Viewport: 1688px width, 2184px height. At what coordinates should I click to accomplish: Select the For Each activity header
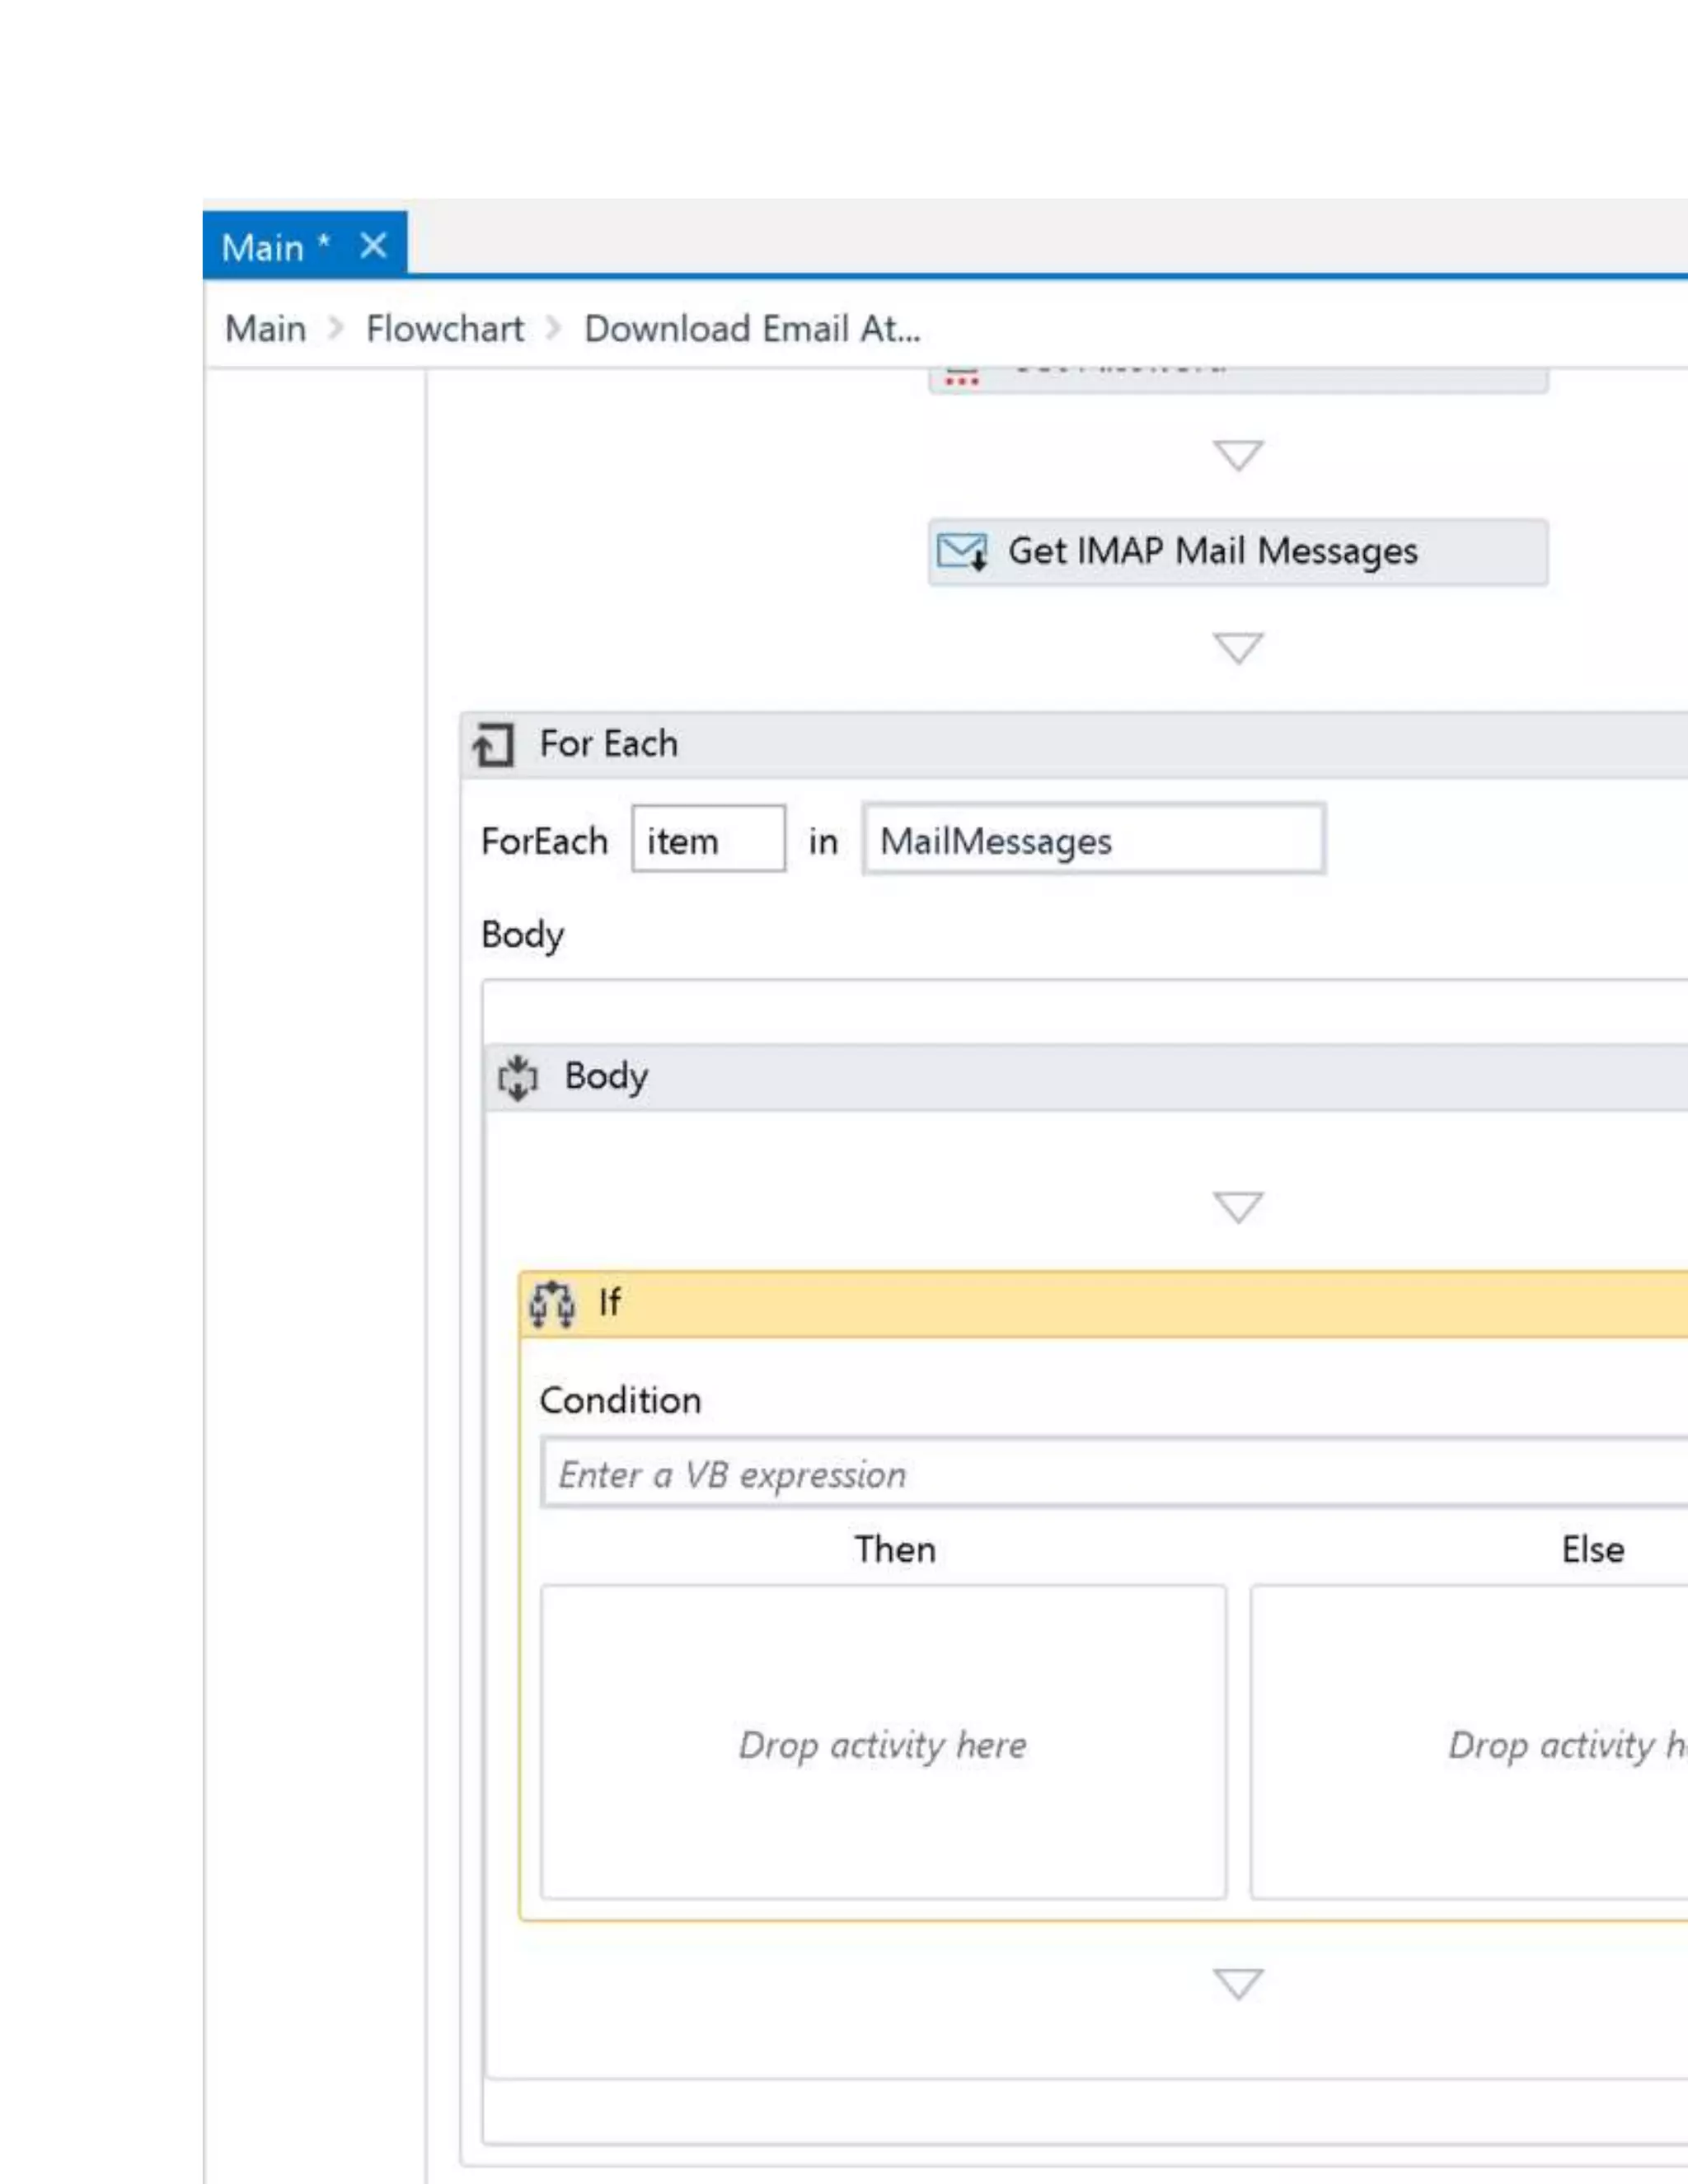coord(1000,745)
